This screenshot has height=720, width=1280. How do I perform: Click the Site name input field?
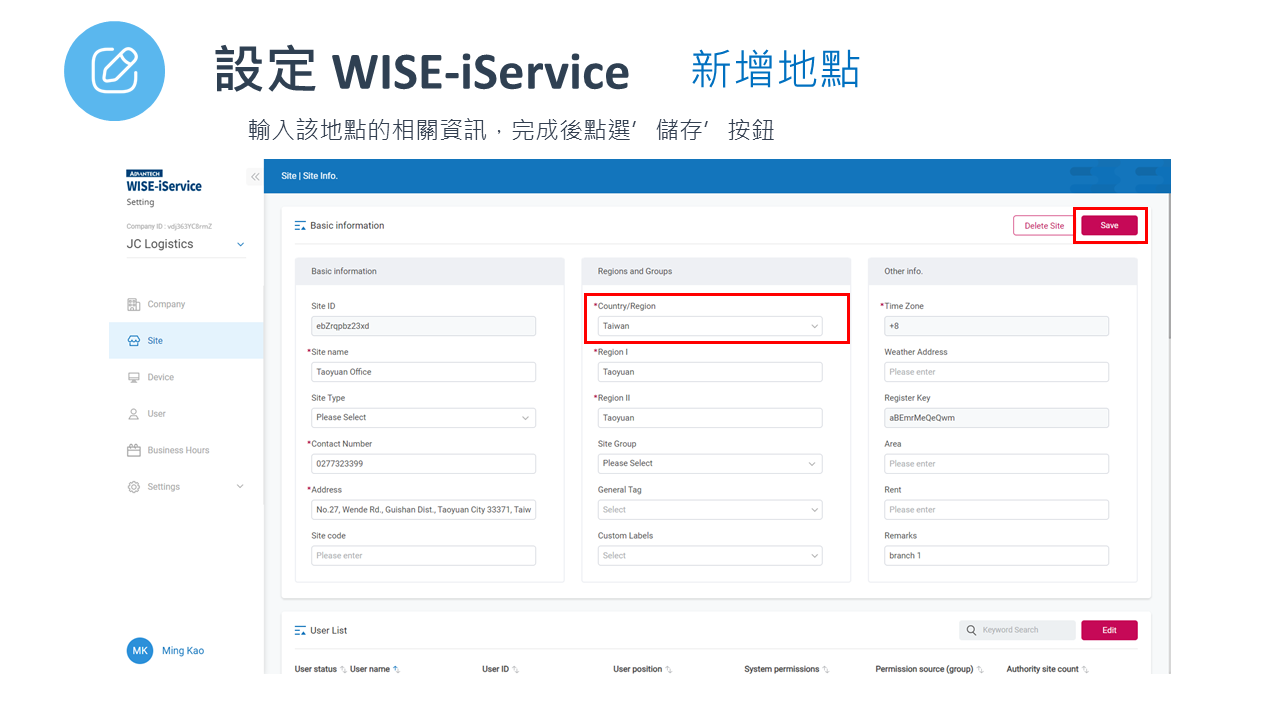[x=423, y=372]
